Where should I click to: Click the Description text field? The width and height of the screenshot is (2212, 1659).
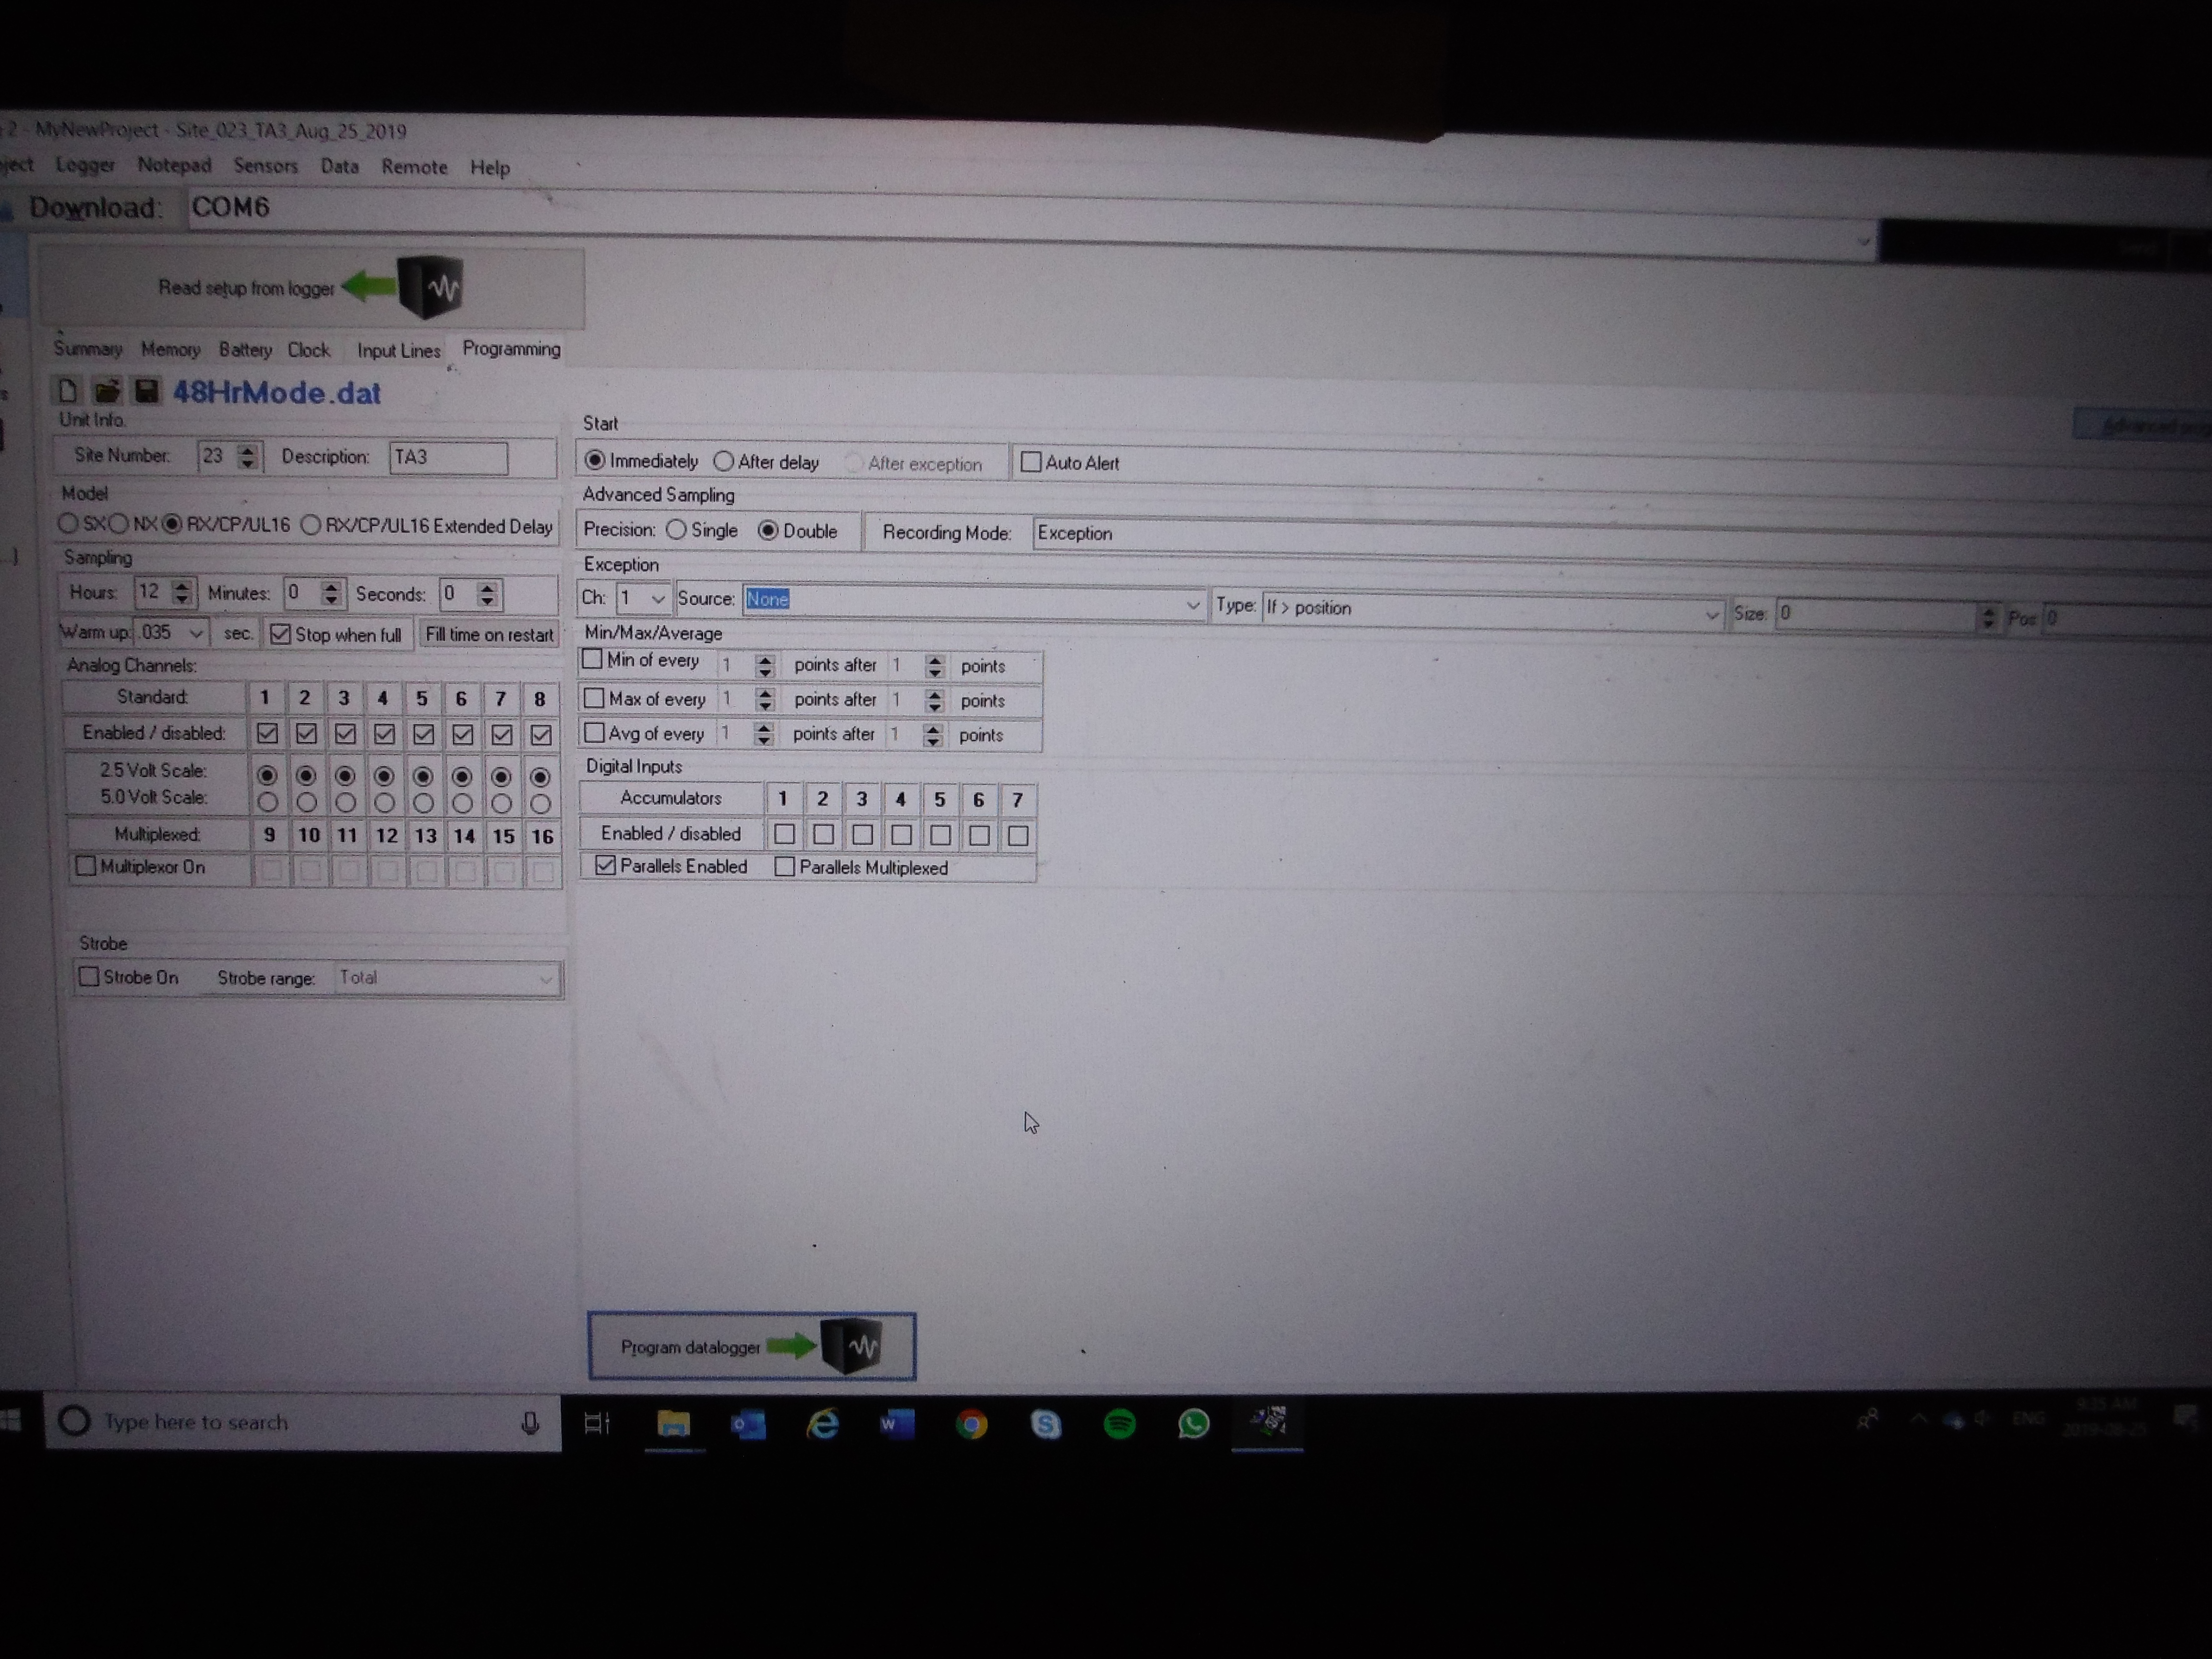(448, 457)
